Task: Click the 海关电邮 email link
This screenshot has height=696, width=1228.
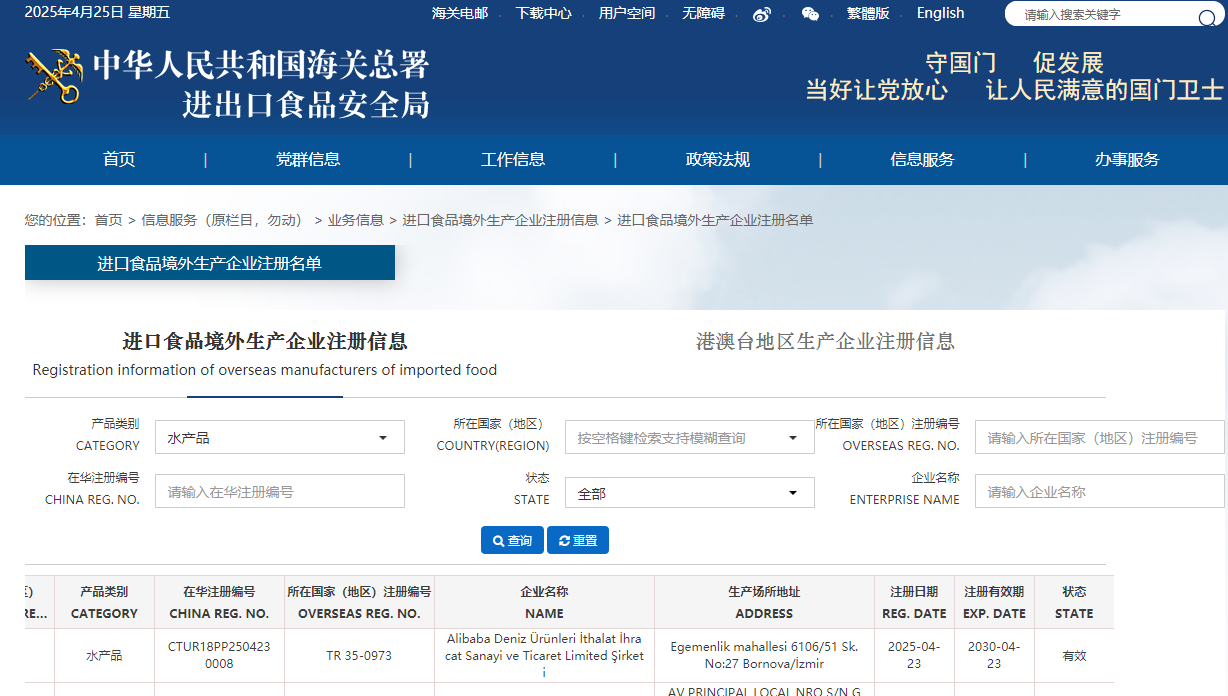Action: coord(460,13)
